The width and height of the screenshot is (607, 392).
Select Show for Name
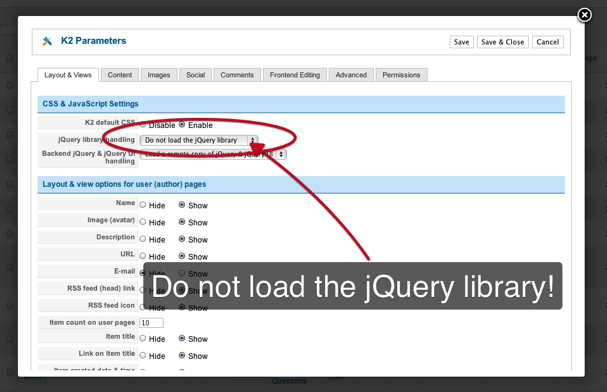(182, 205)
